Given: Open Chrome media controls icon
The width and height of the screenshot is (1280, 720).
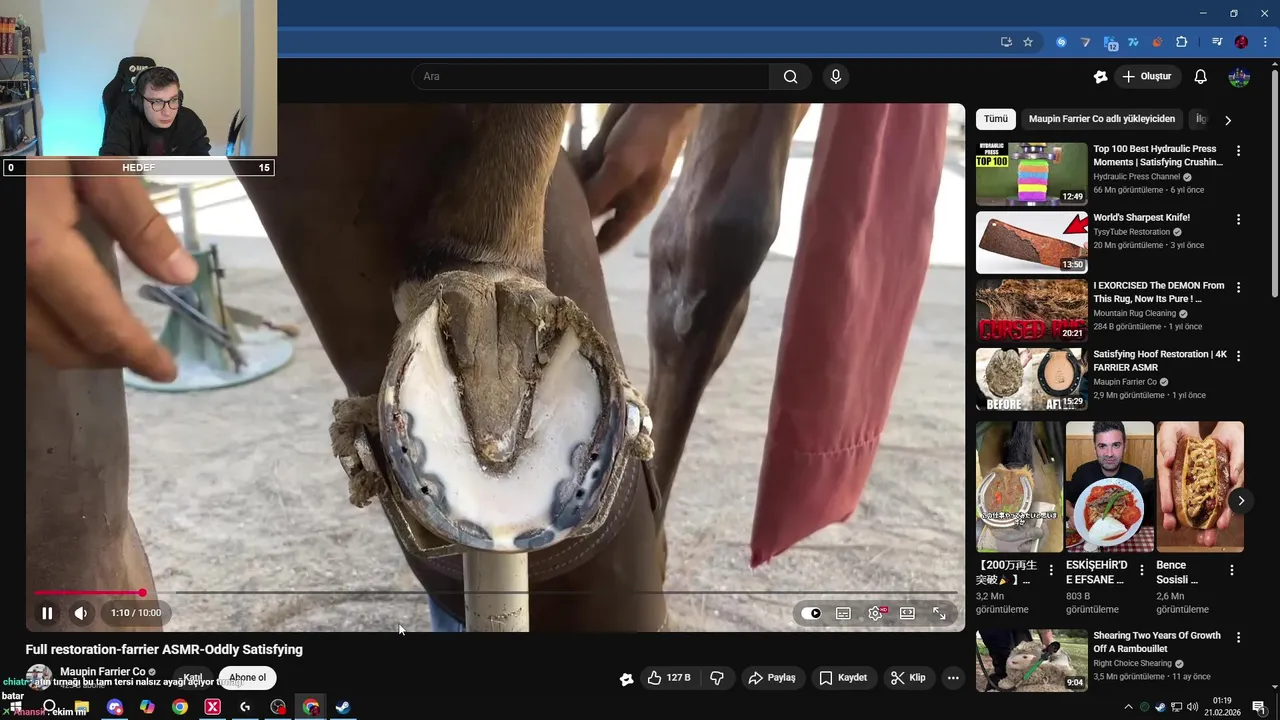Looking at the screenshot, I should [1217, 42].
